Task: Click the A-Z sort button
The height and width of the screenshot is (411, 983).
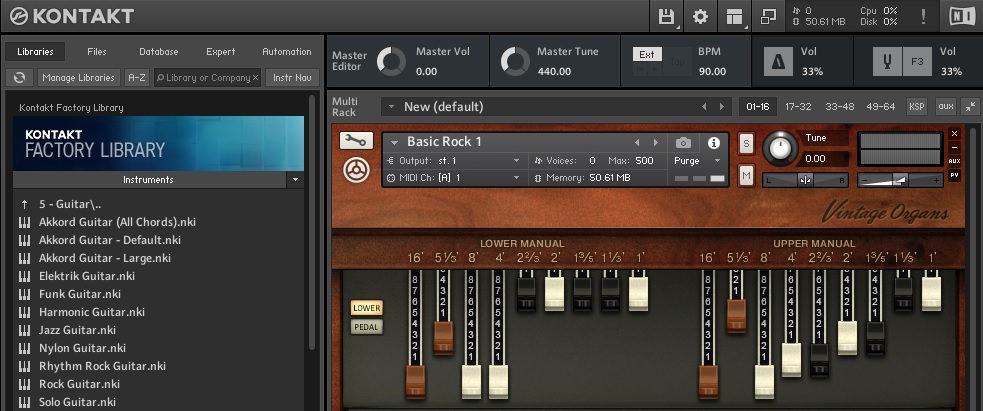Action: tap(137, 78)
